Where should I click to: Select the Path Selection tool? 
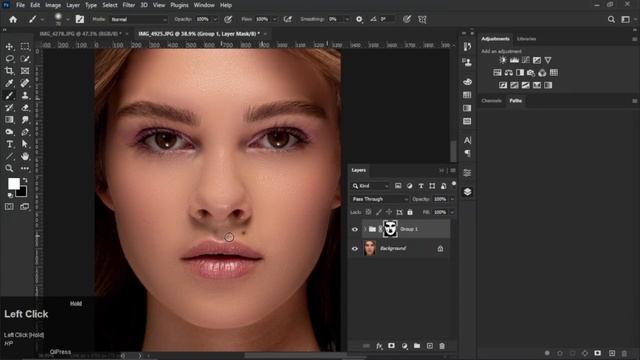point(25,144)
